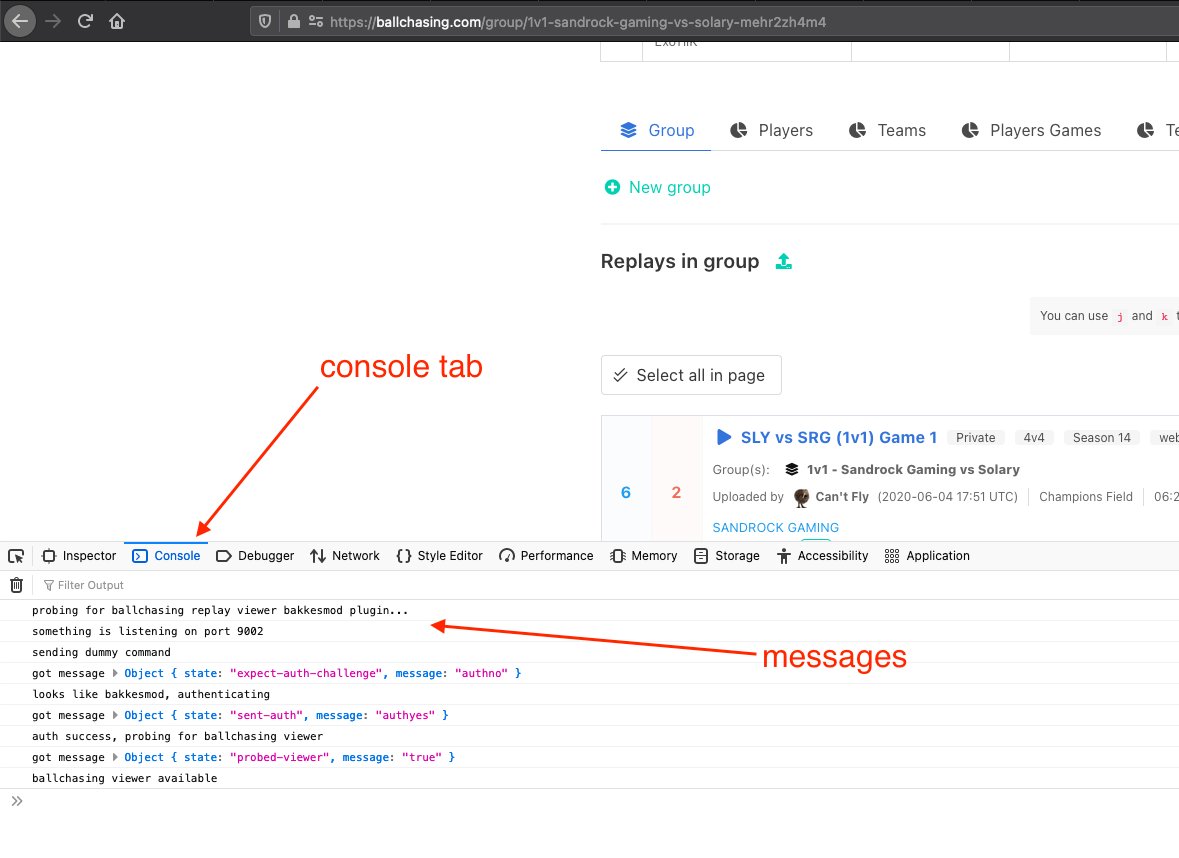Select 'something is listening on port 9002' line

point(147,631)
